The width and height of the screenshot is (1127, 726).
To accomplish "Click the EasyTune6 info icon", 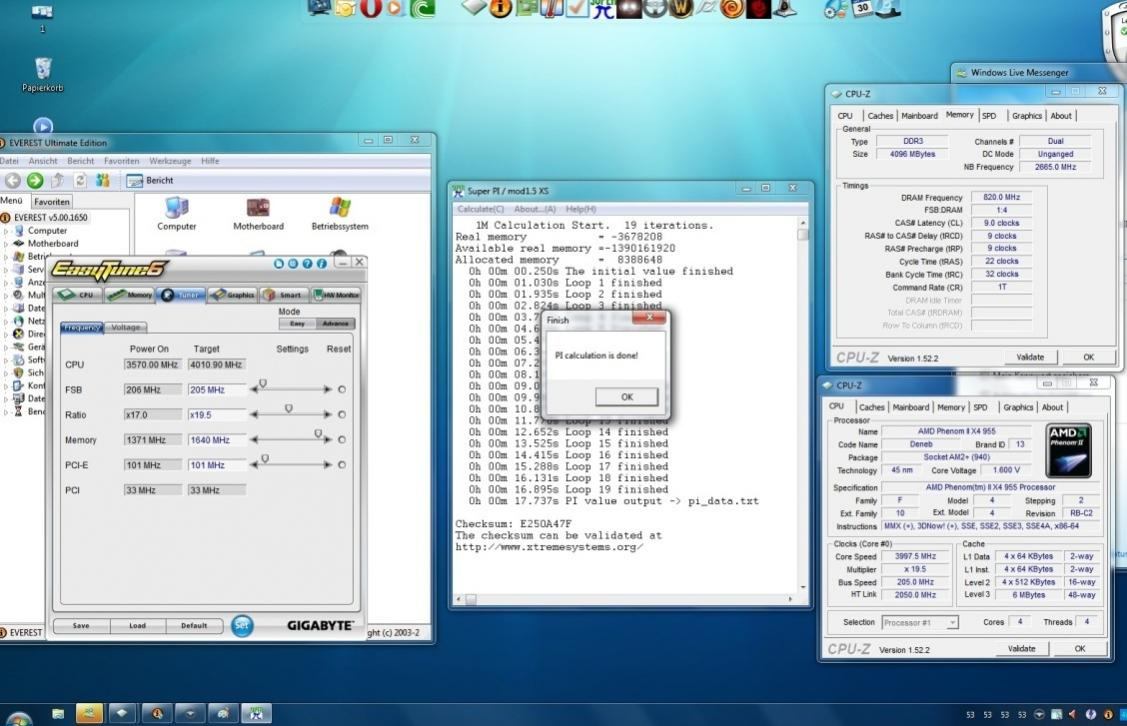I will 321,264.
